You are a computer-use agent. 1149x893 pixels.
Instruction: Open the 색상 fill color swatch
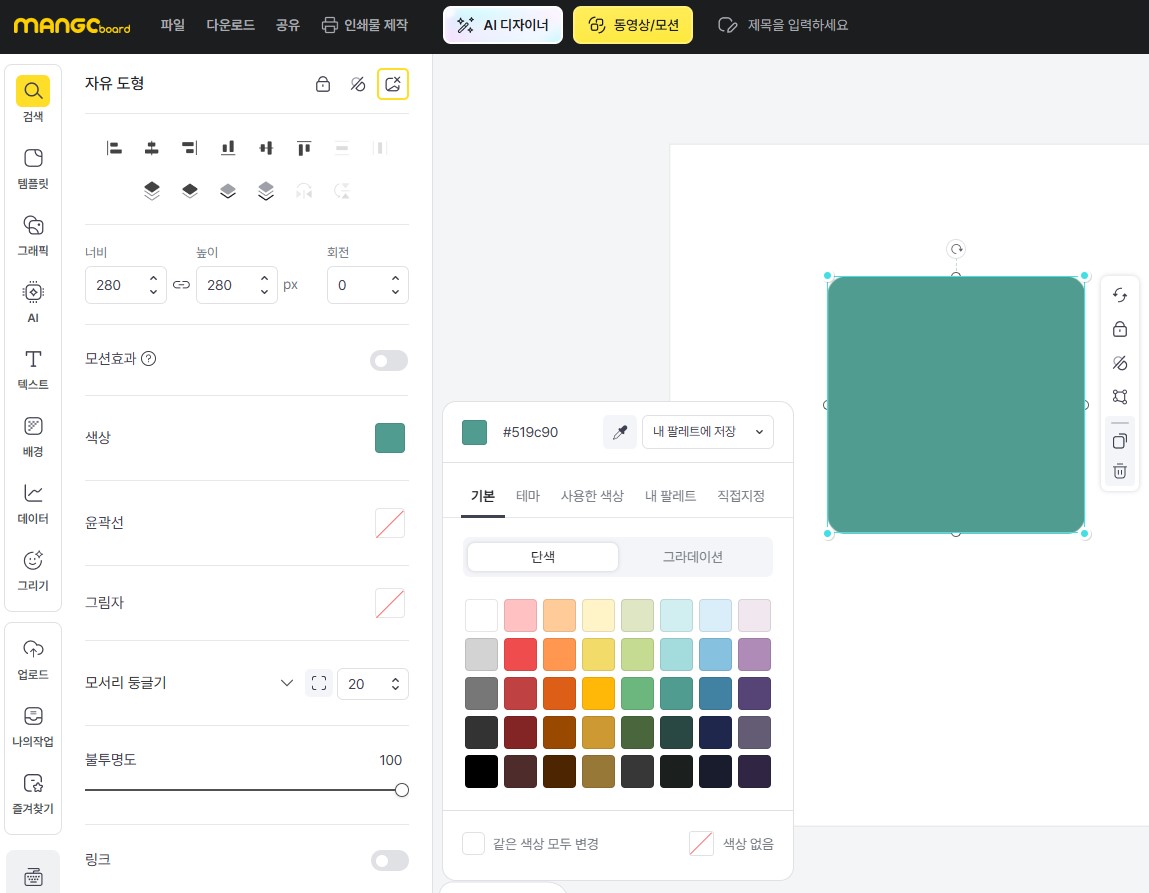[x=390, y=438]
